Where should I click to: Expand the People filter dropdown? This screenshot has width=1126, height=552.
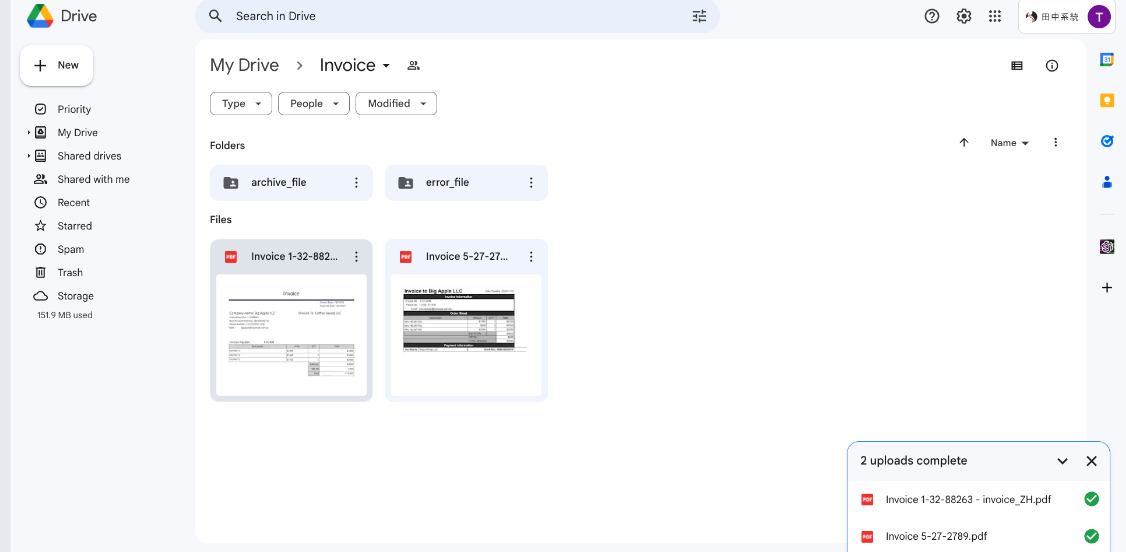pos(313,104)
